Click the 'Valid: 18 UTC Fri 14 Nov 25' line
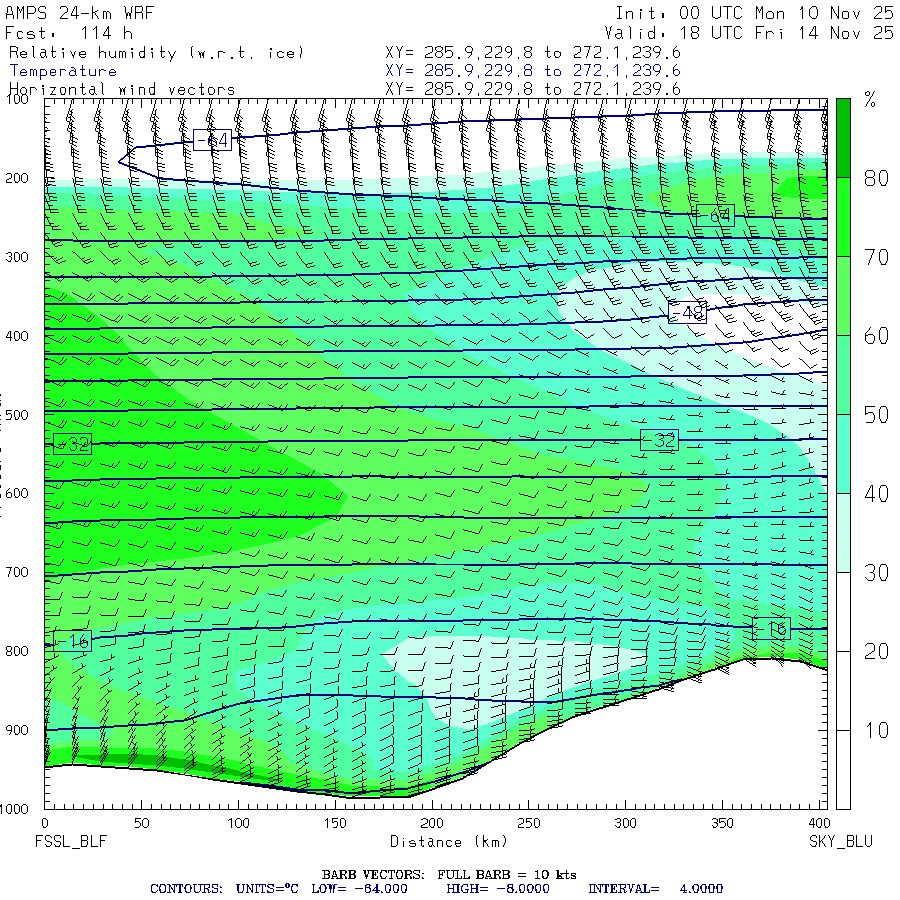The image size is (900, 900). [748, 33]
